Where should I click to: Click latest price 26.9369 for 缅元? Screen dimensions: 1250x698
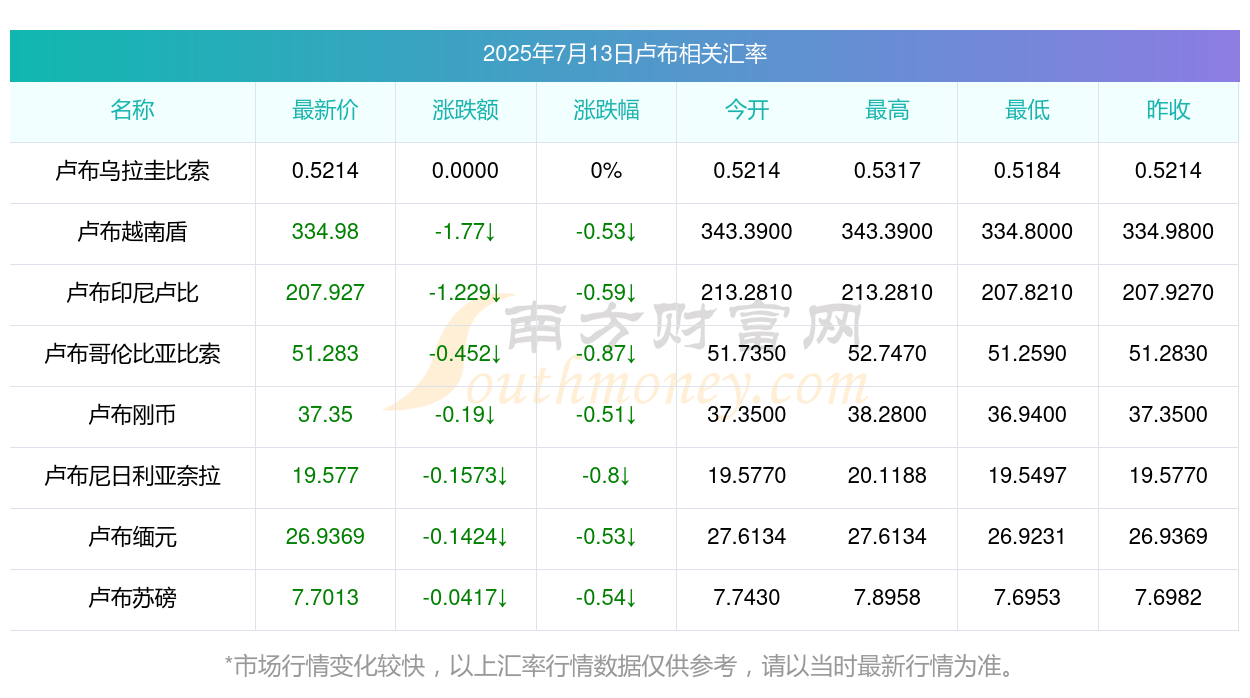[325, 537]
